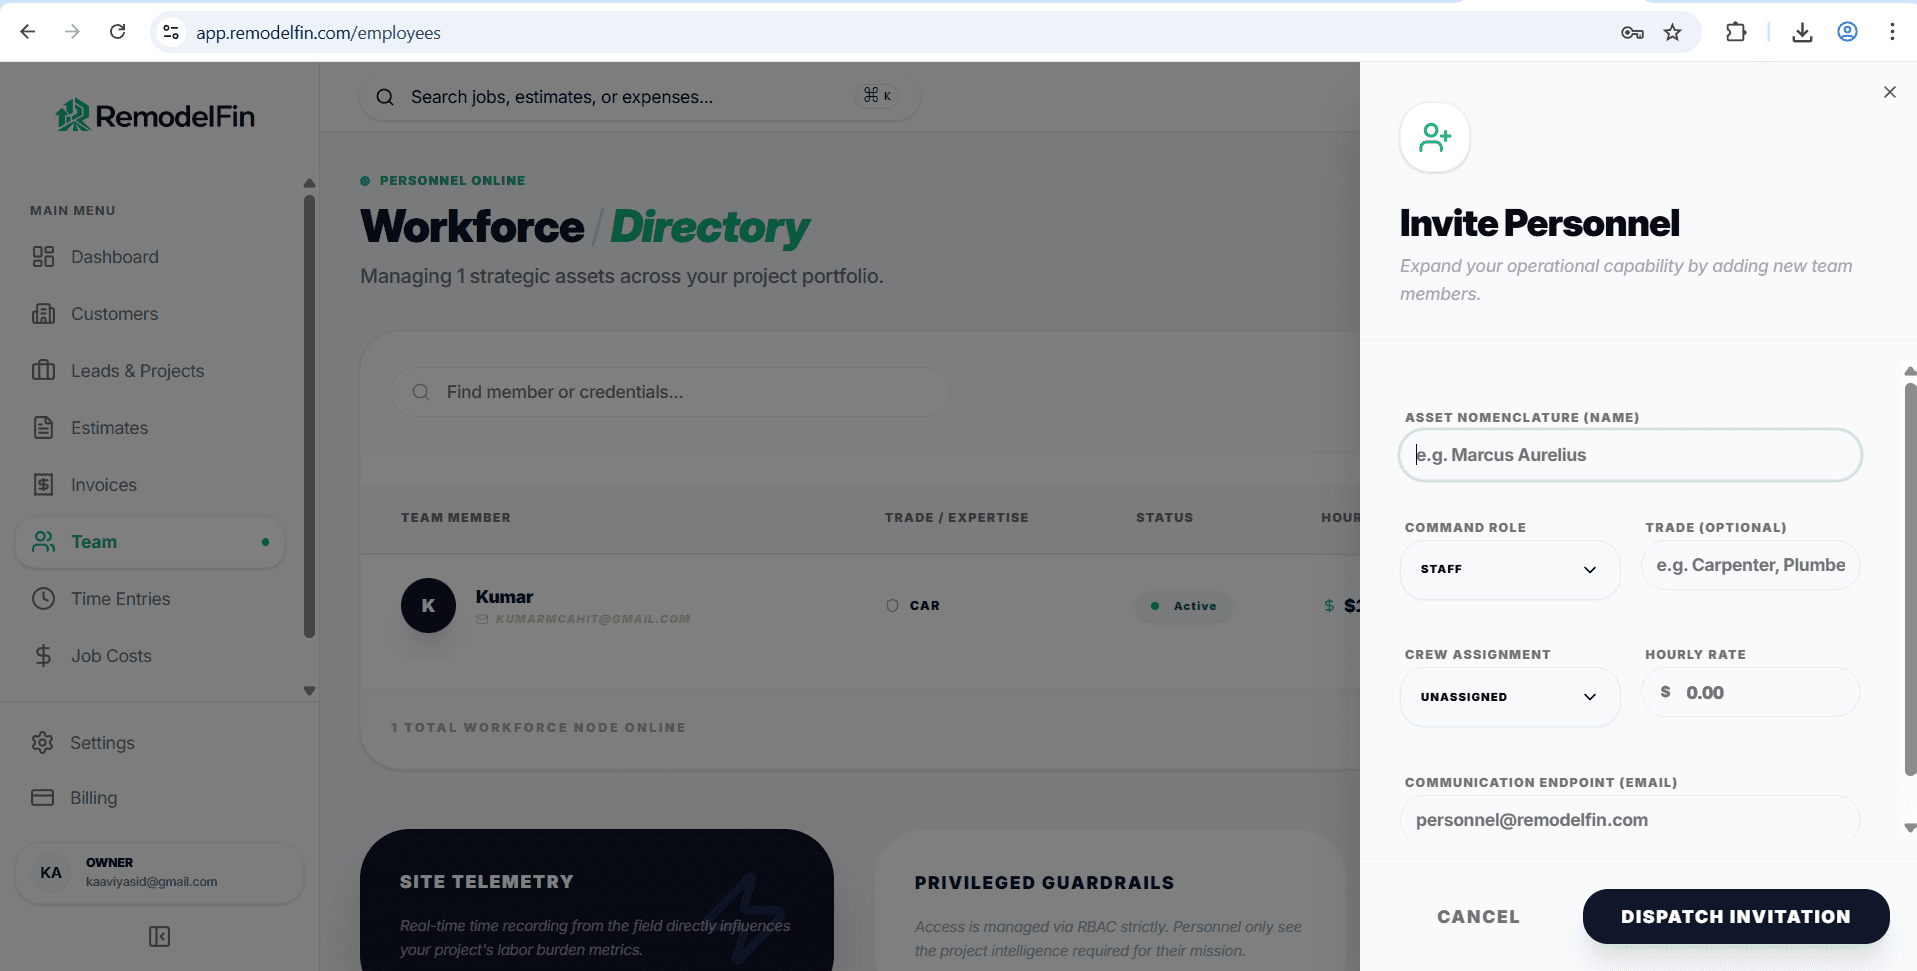Click the Time Entries clock icon
Image resolution: width=1917 pixels, height=971 pixels.
[x=43, y=599]
